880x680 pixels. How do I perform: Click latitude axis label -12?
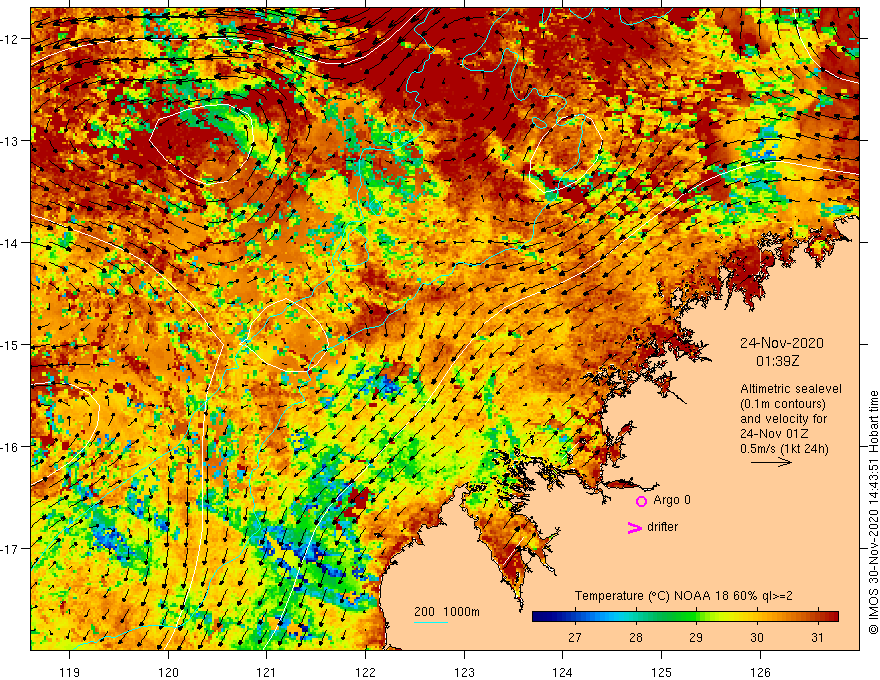tap(11, 39)
